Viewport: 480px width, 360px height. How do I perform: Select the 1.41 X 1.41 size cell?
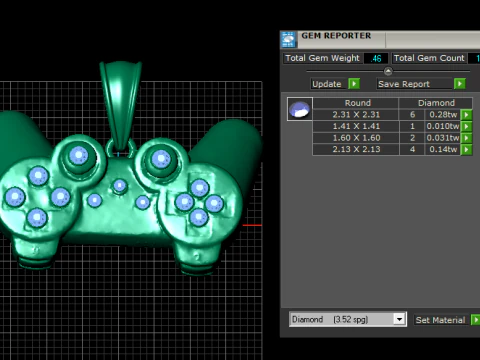coord(356,126)
